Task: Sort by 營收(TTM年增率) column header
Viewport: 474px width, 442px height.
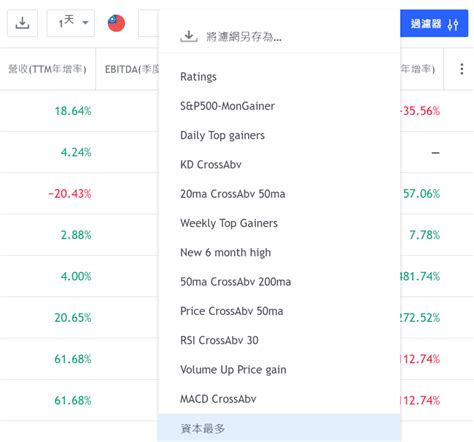Action: (x=47, y=69)
